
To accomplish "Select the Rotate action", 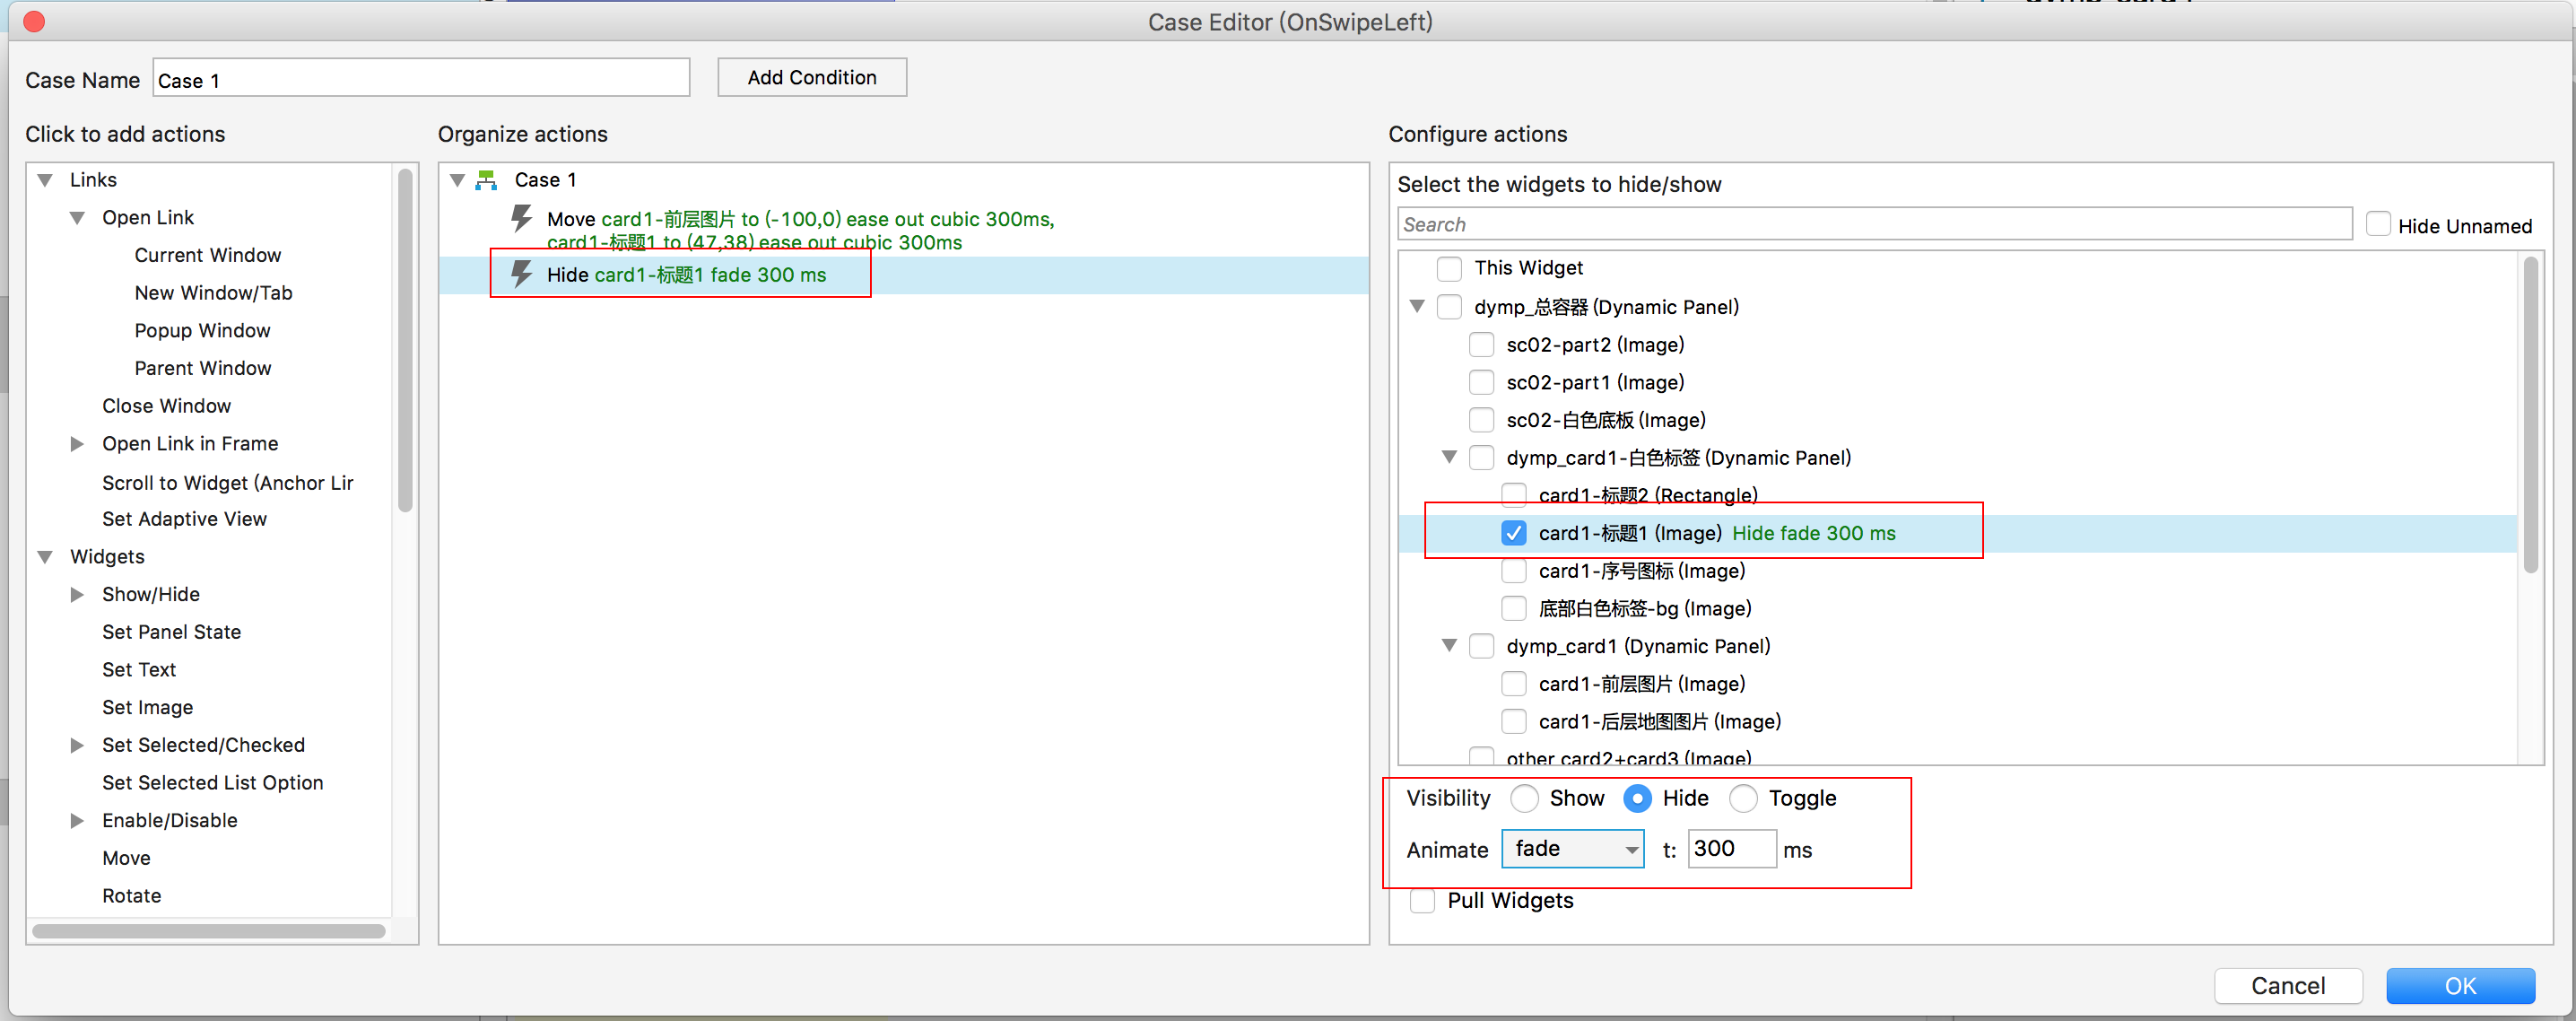I will 131,895.
